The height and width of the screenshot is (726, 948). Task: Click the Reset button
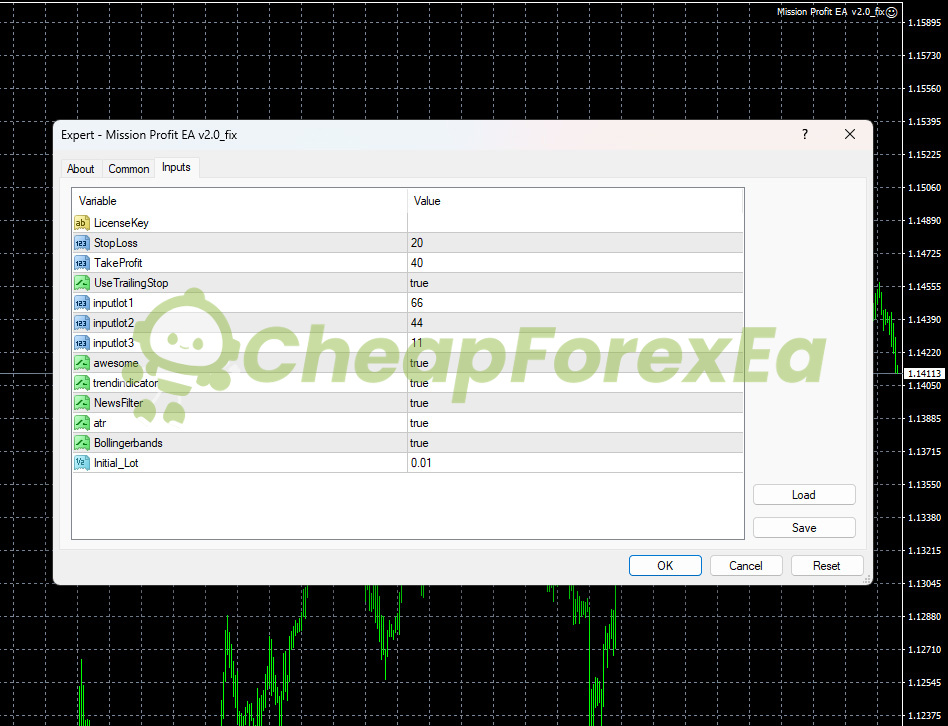826,566
